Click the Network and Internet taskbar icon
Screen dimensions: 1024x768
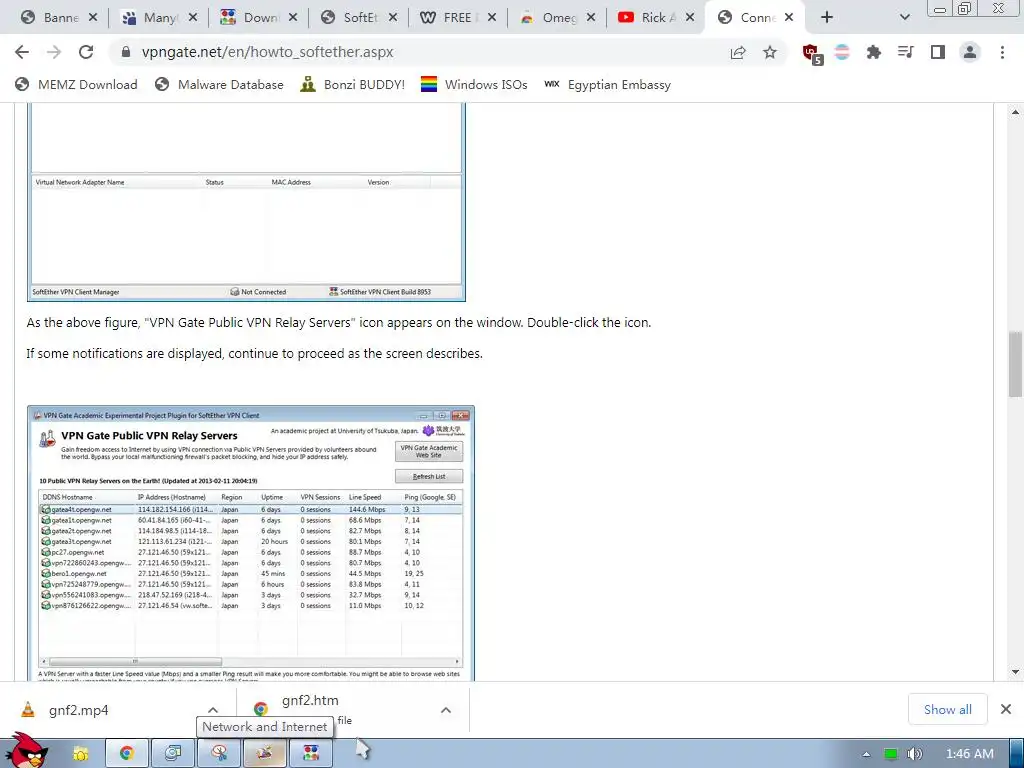(265, 754)
